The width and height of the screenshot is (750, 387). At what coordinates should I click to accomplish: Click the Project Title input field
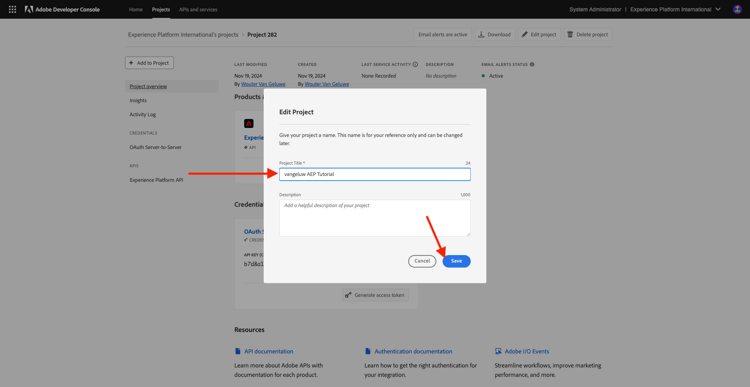[x=375, y=174]
